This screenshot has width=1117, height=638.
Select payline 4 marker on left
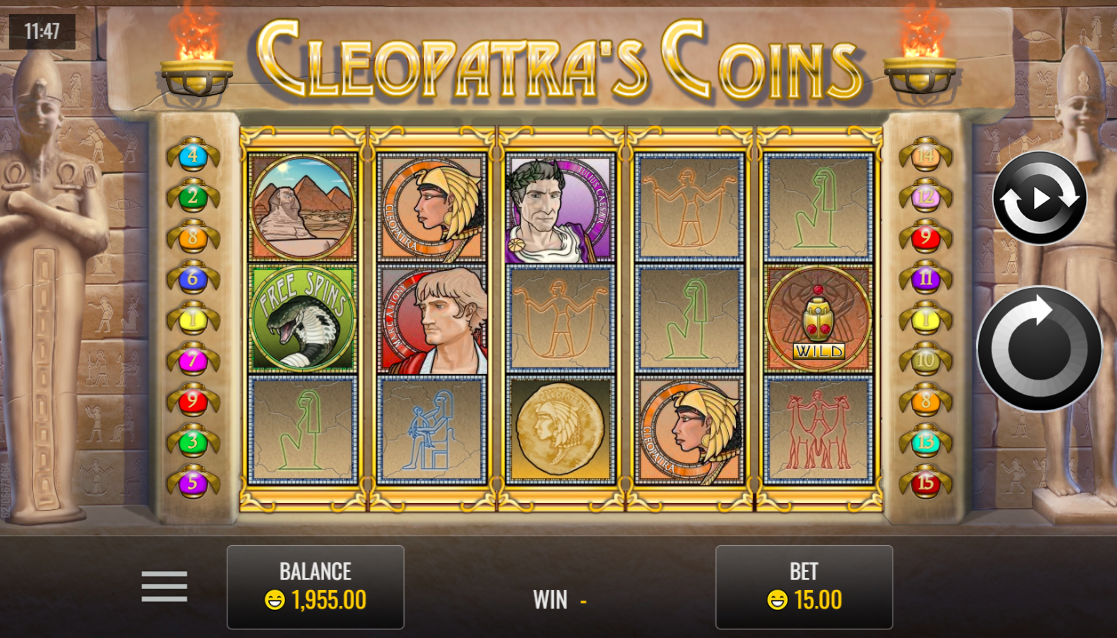(193, 155)
